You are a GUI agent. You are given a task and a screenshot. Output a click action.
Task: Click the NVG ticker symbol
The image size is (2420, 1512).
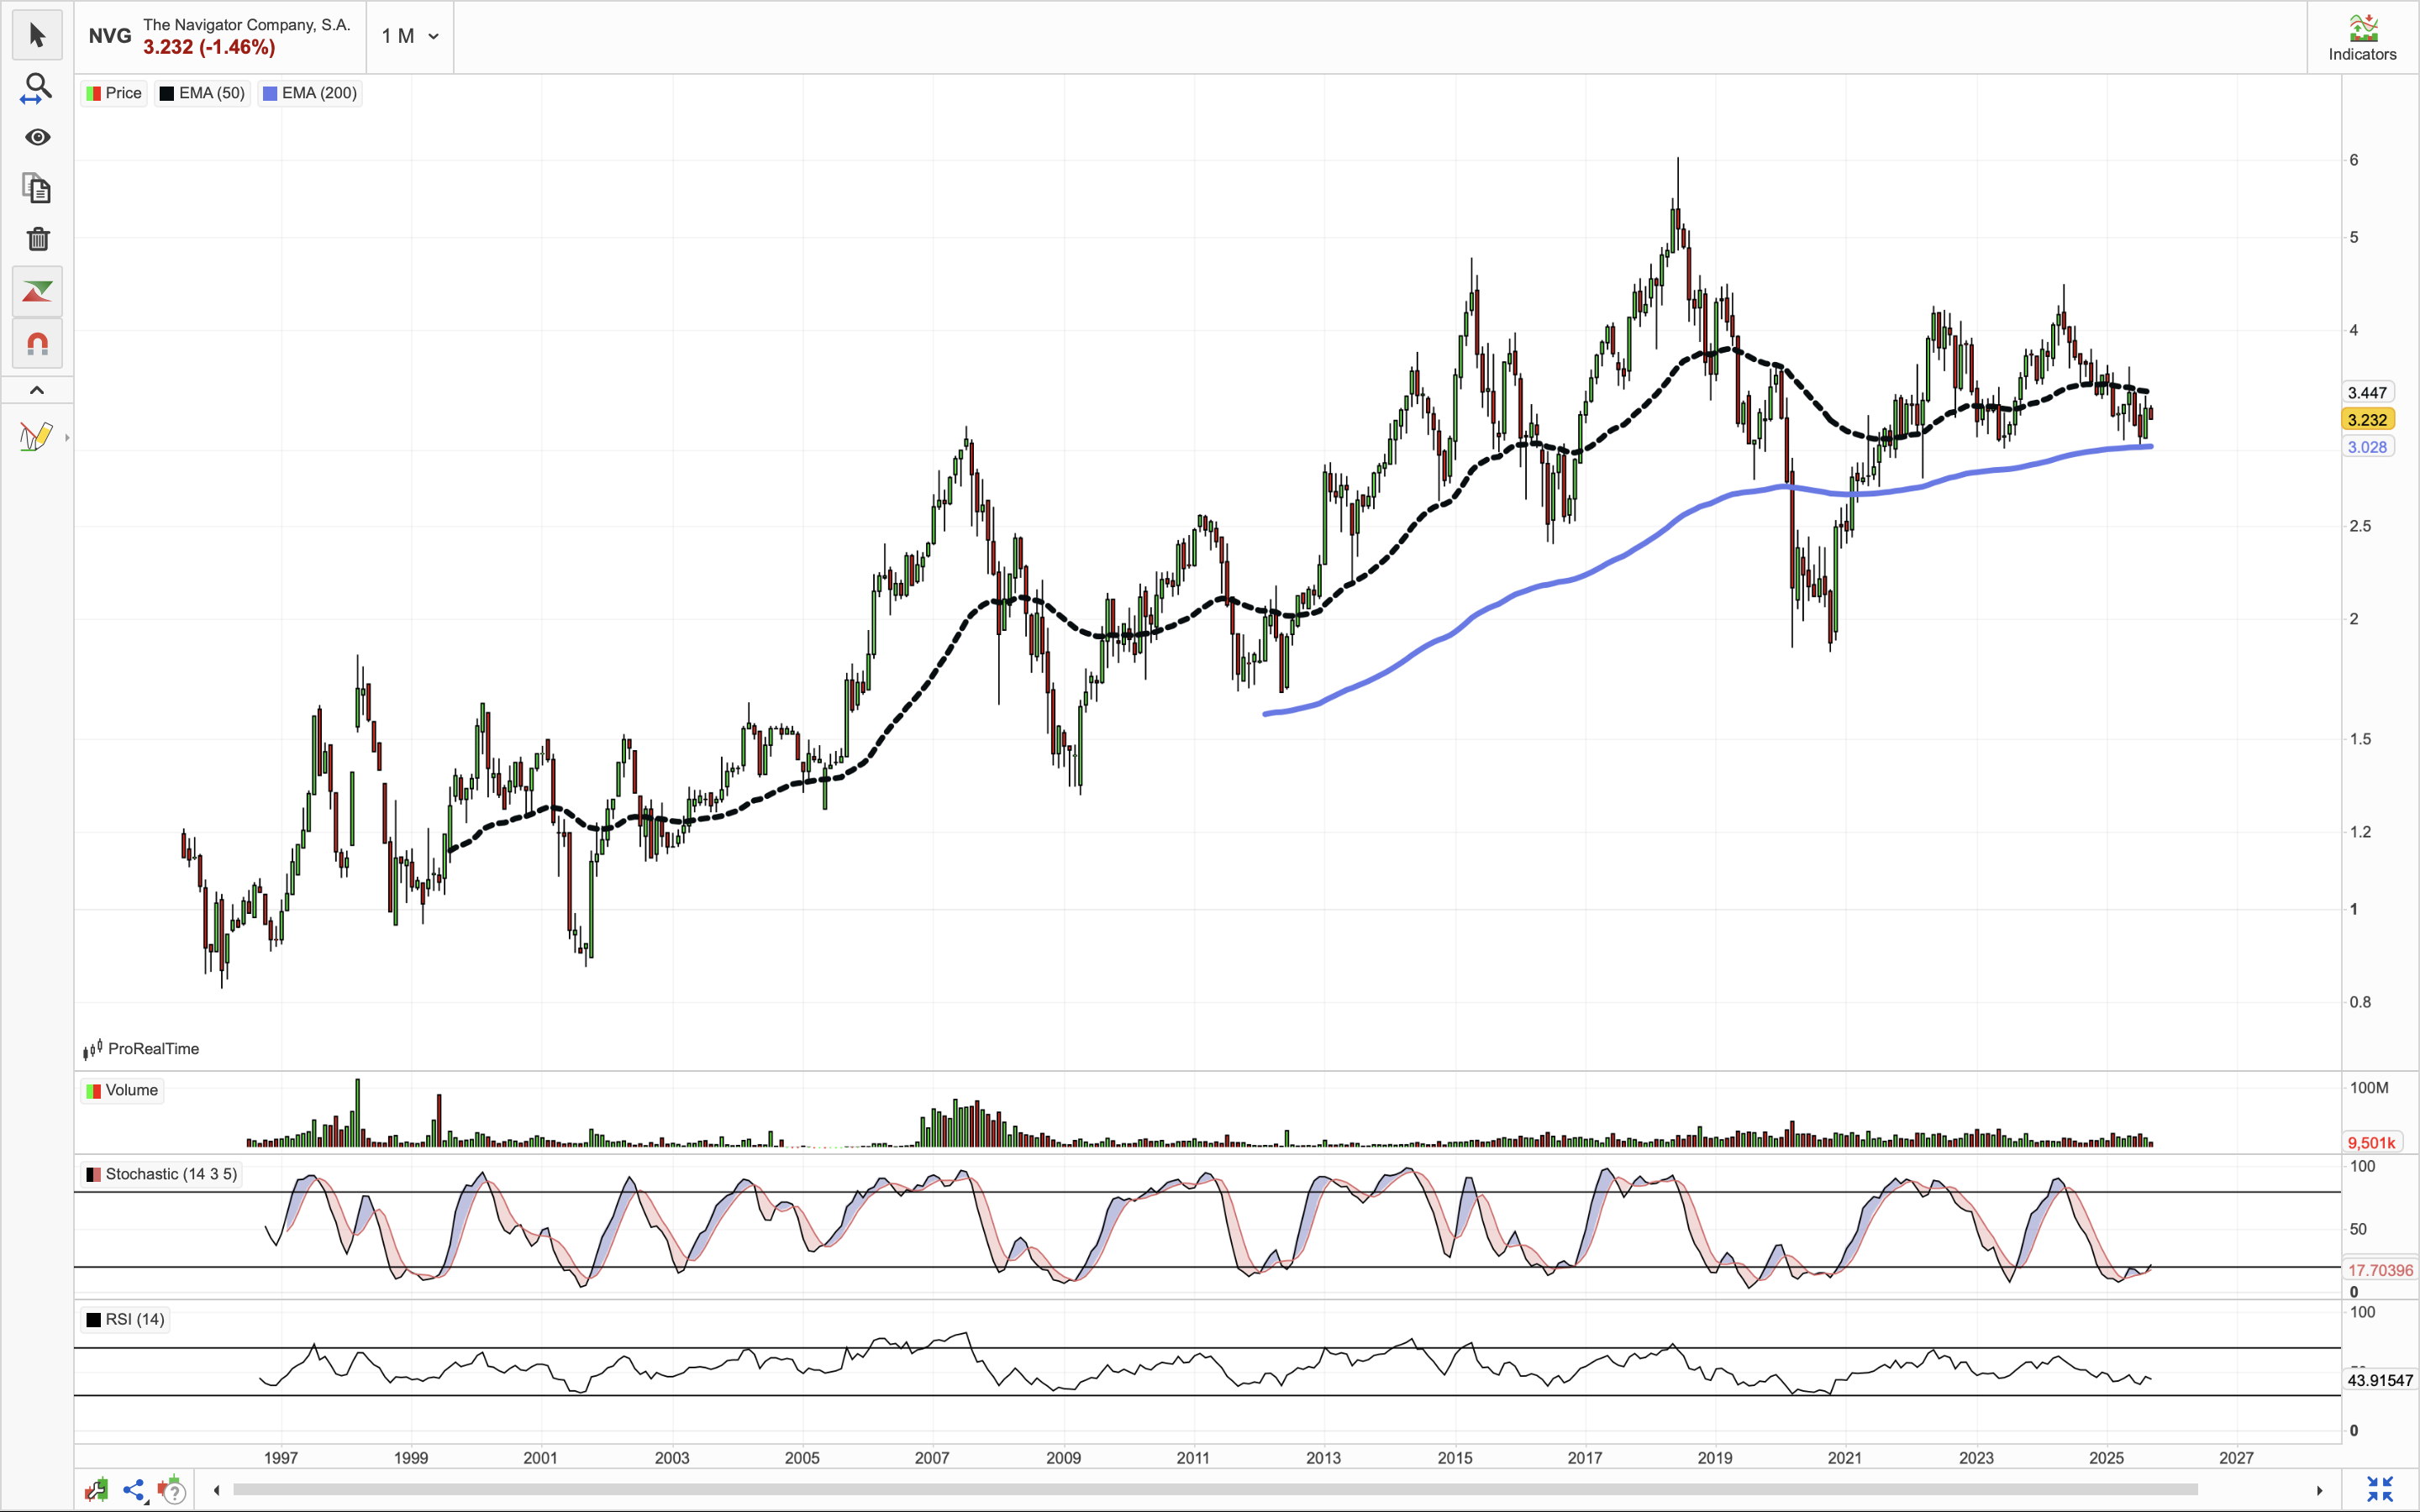[109, 36]
